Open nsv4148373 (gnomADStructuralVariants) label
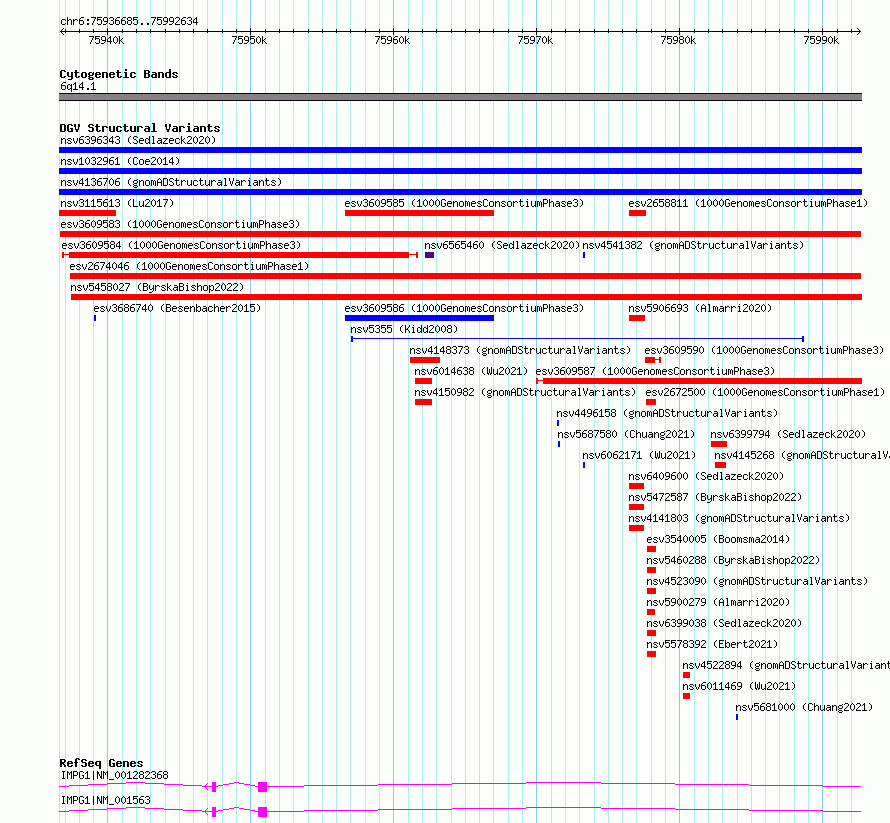Viewport: 890px width, 823px height. coord(520,350)
